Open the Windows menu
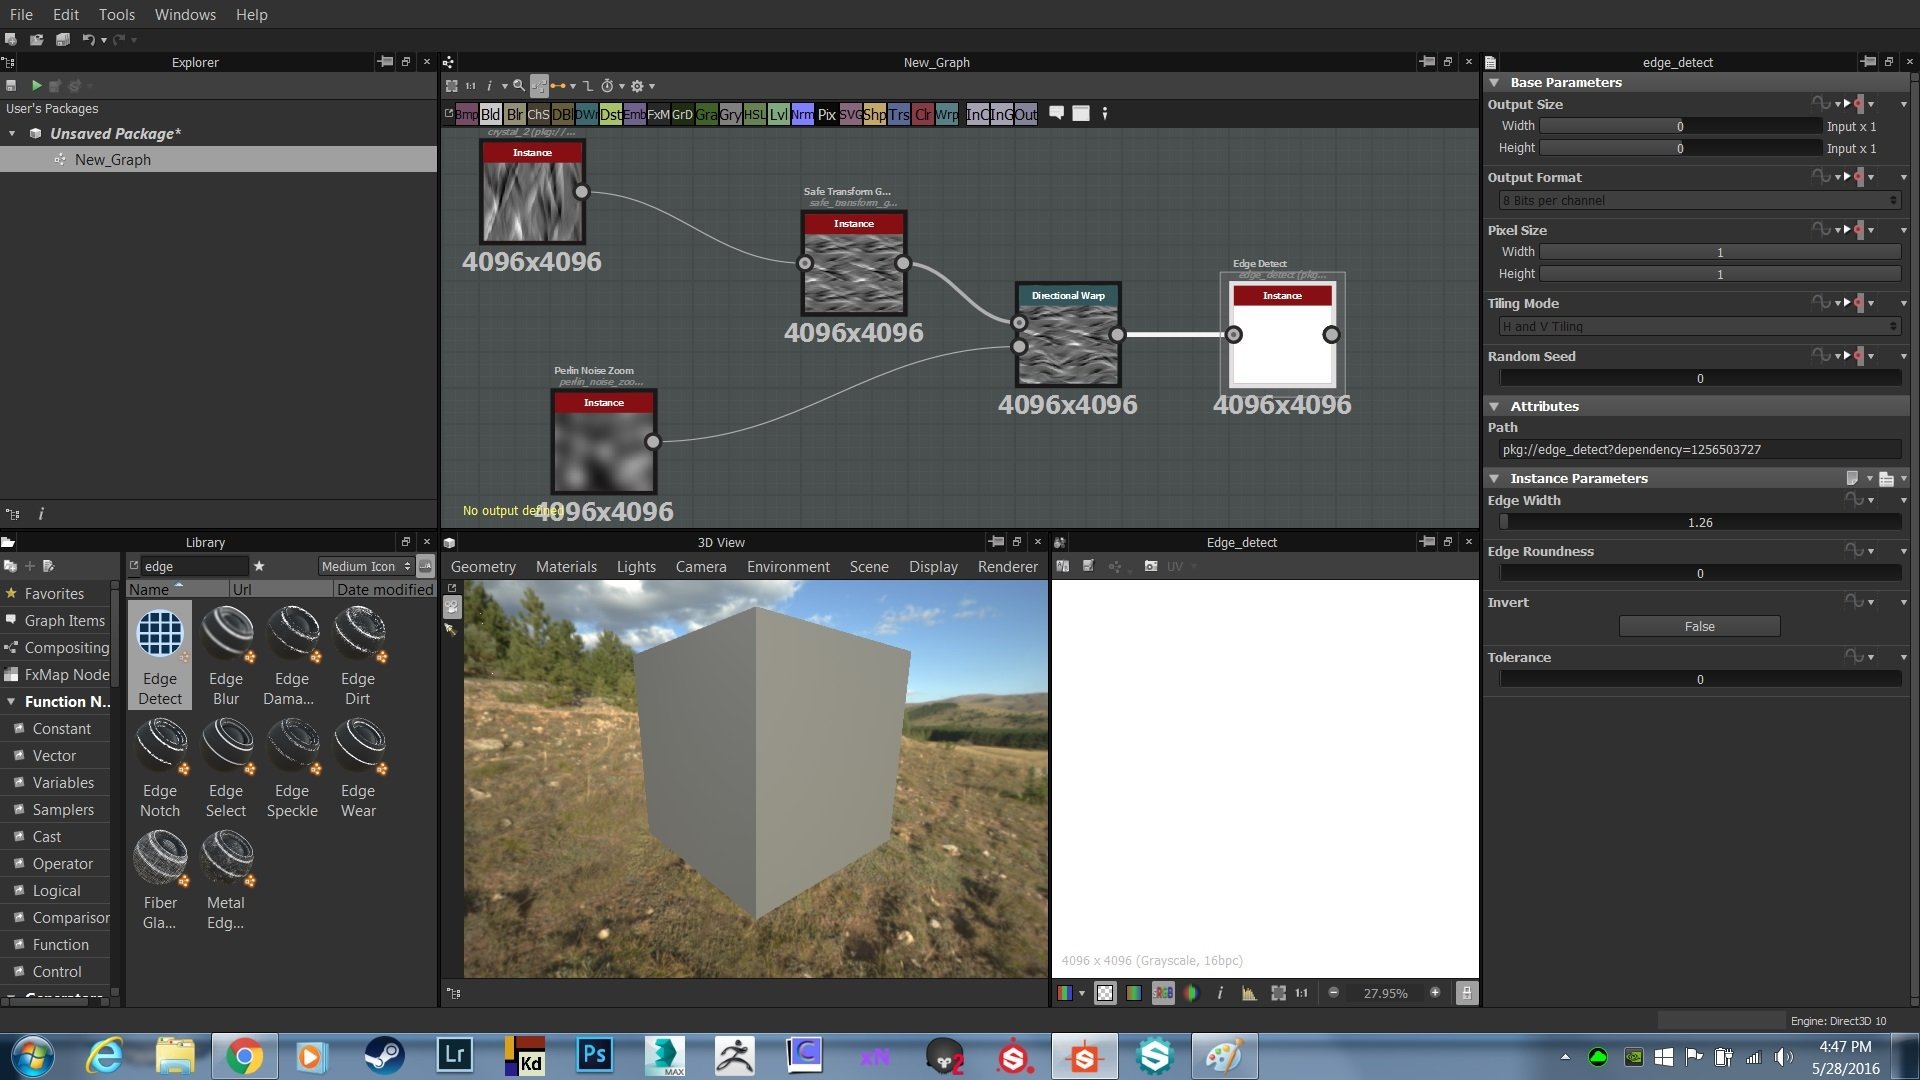Viewport: 1920px width, 1080px height. tap(185, 15)
